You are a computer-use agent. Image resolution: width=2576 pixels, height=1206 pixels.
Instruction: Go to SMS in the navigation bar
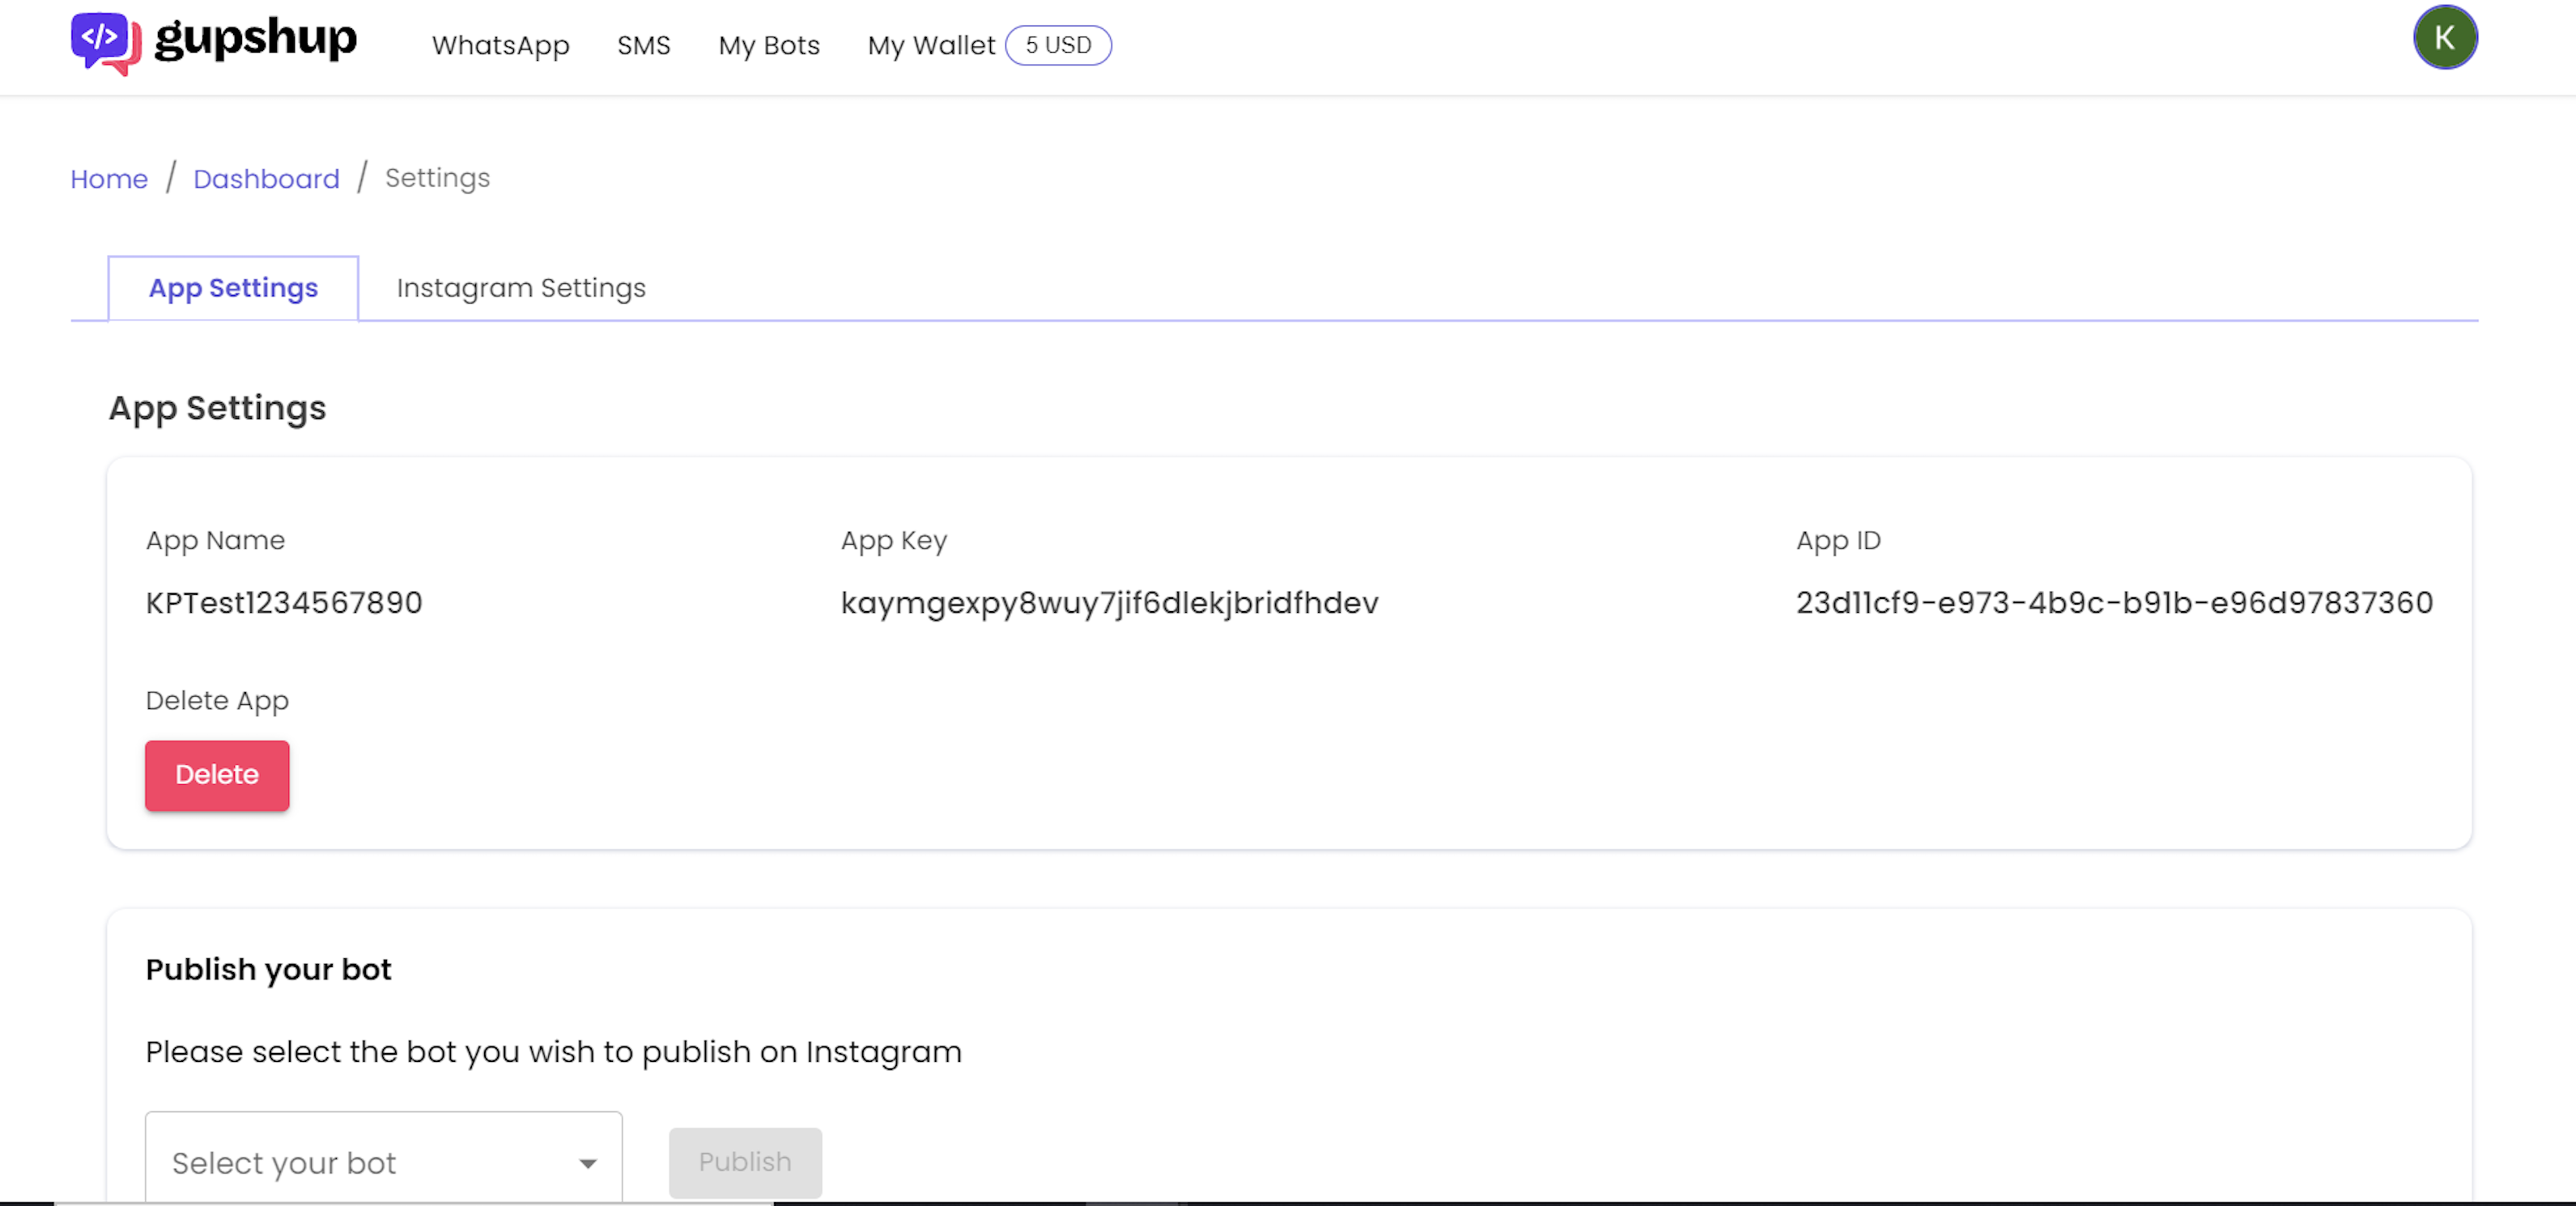643,46
